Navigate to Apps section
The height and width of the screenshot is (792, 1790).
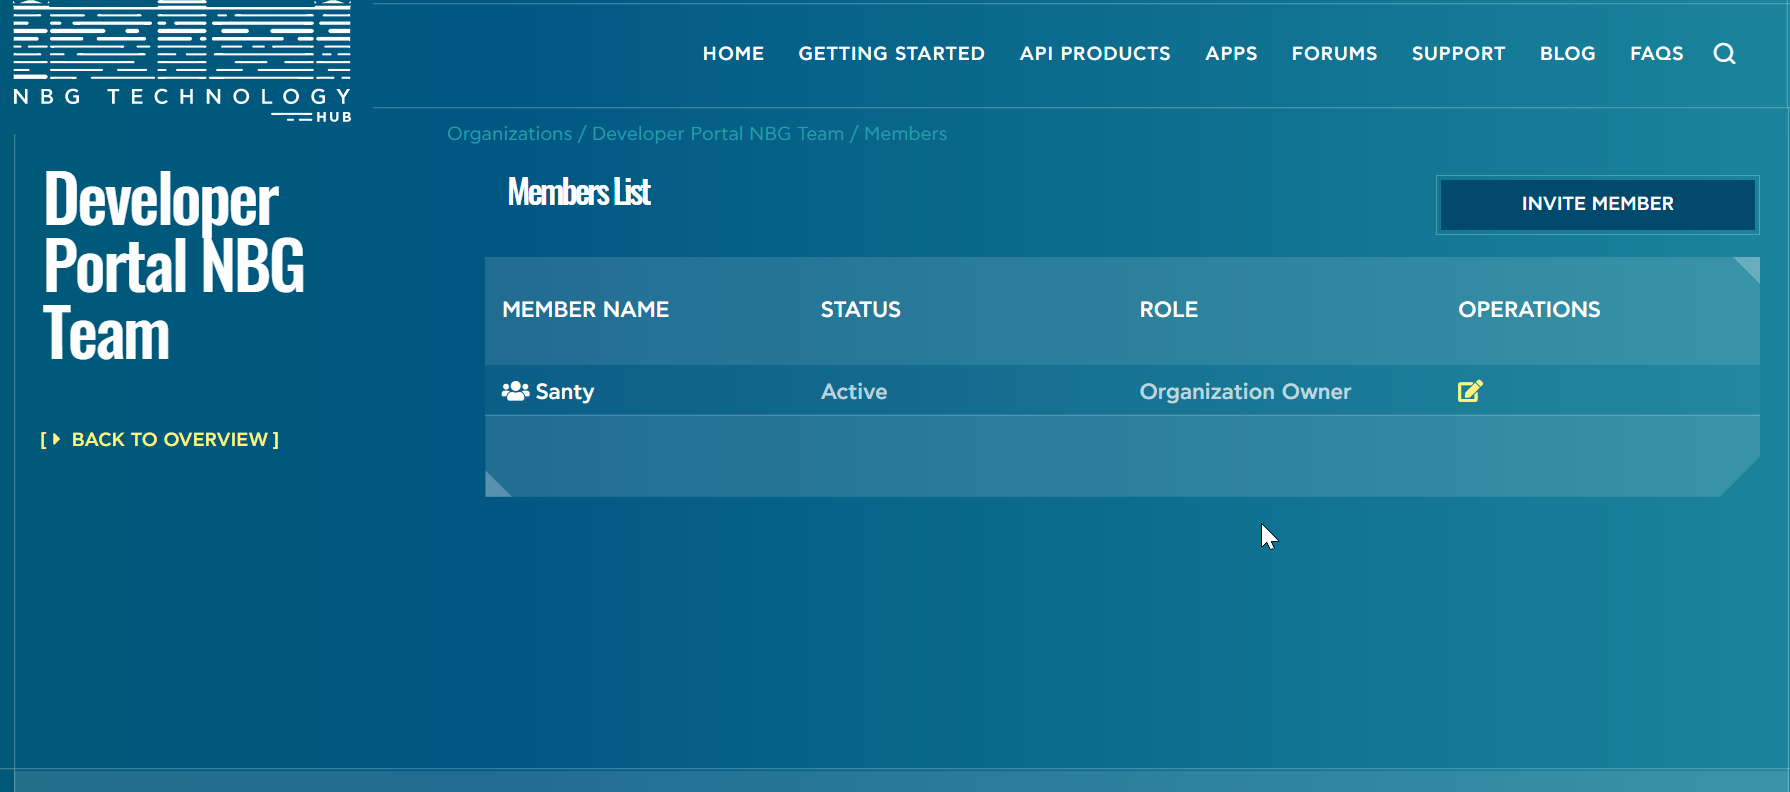[1231, 54]
